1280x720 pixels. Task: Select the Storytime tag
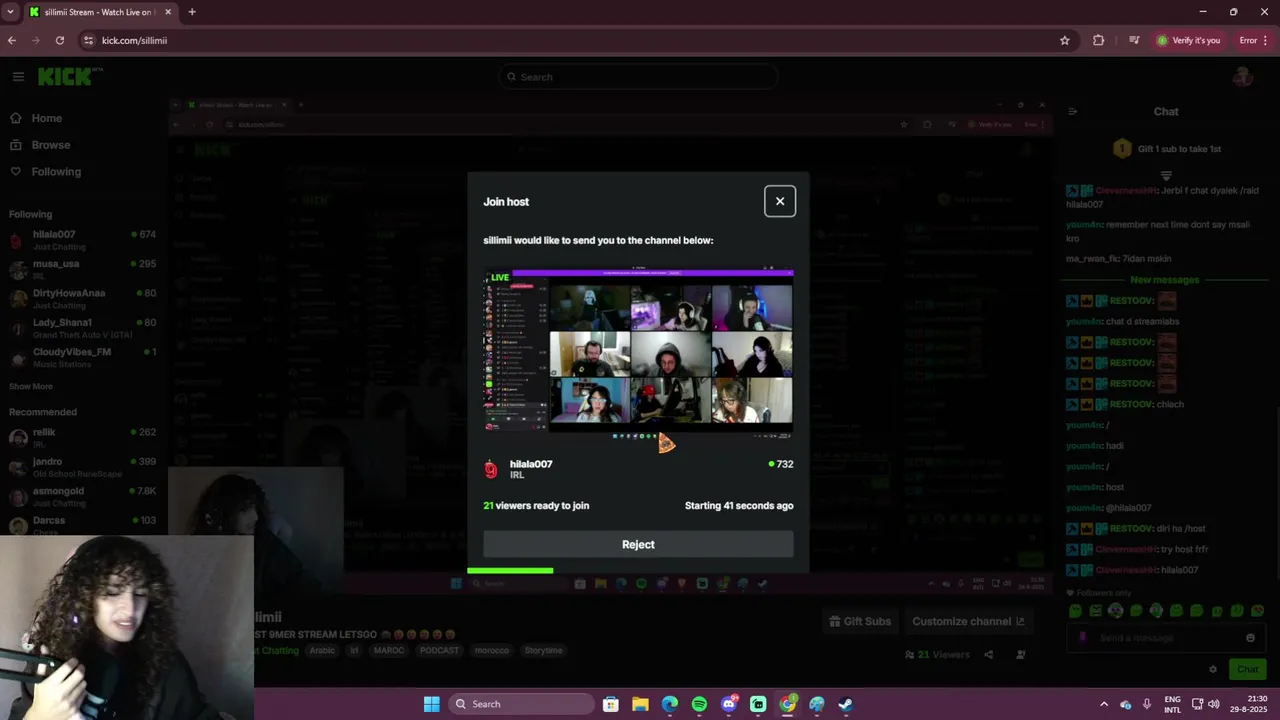coord(543,650)
